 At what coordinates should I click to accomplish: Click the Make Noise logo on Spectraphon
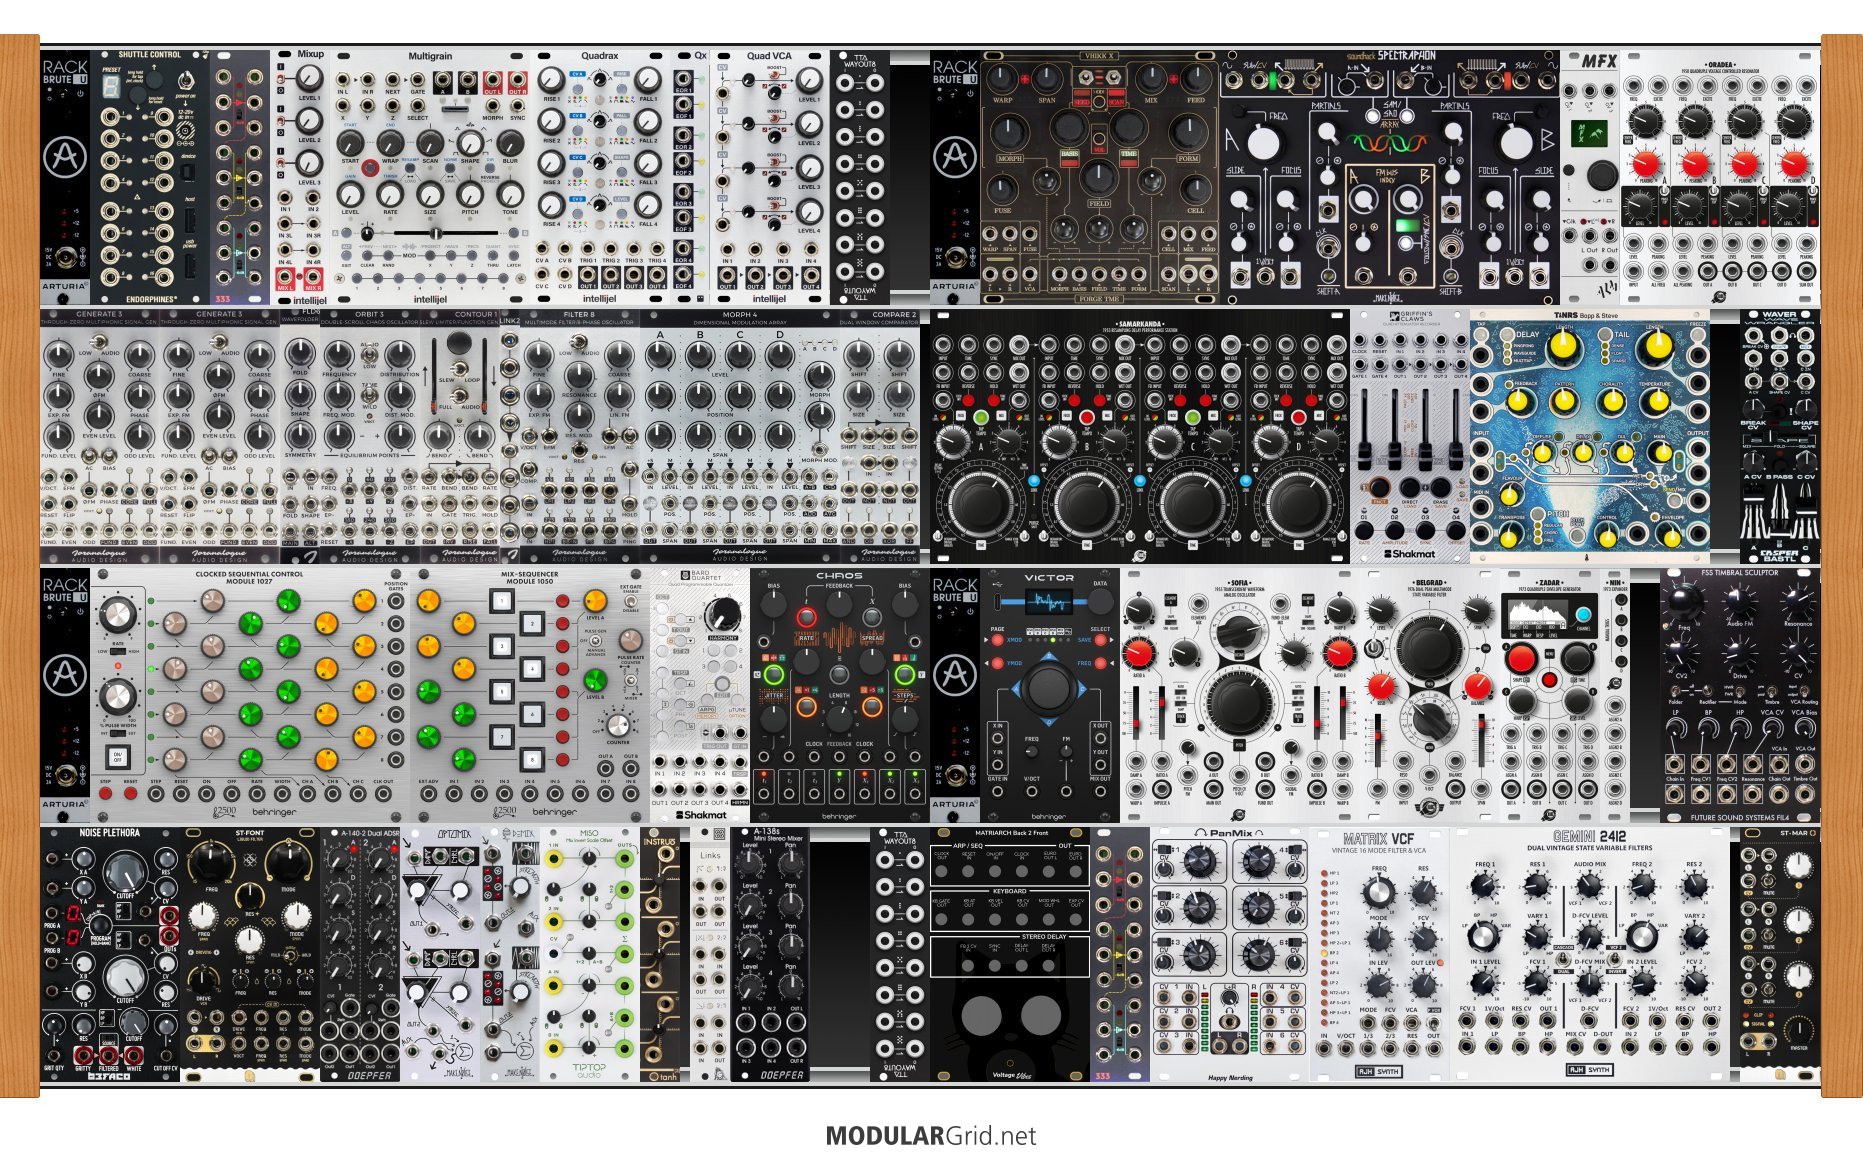[1388, 297]
